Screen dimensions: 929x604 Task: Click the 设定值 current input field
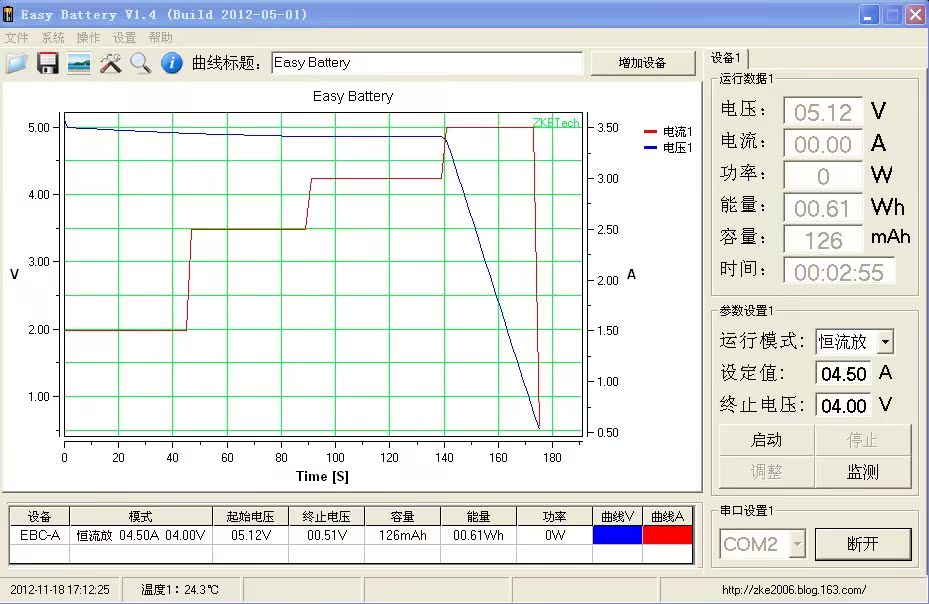(843, 374)
